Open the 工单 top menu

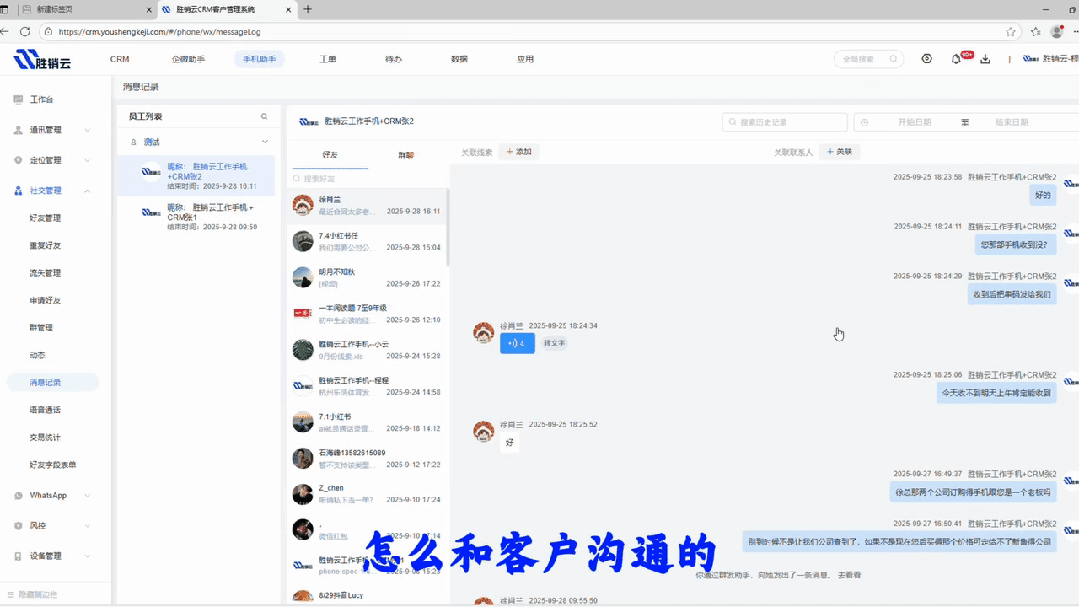tap(328, 59)
